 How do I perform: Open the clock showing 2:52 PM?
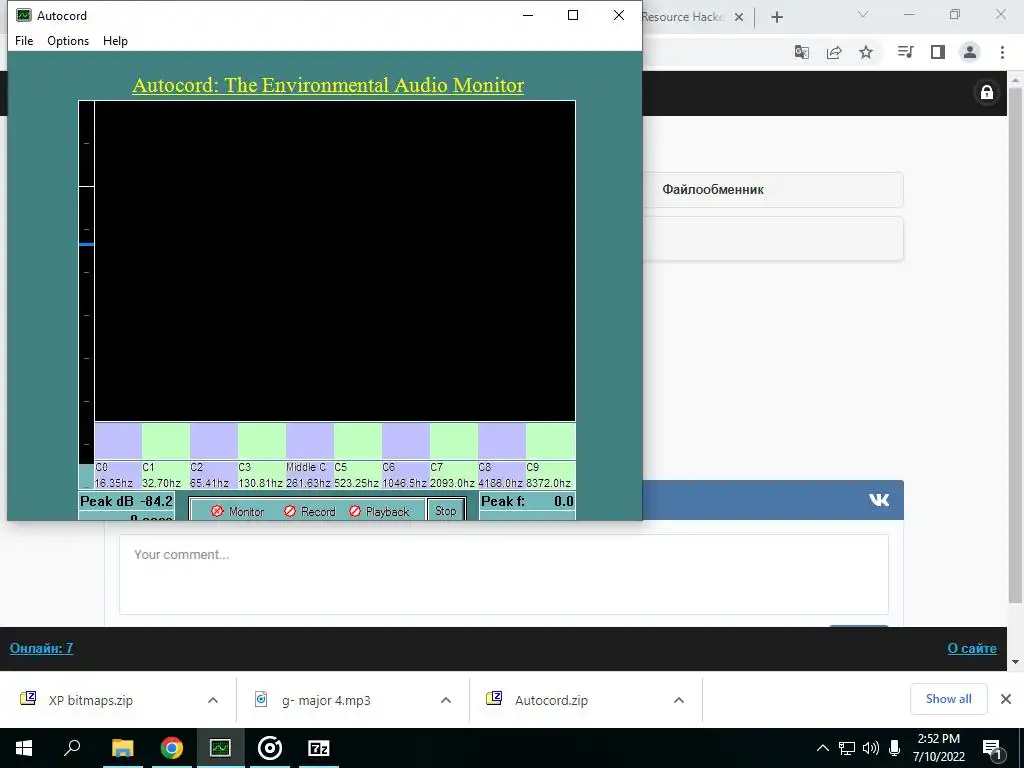tap(938, 748)
